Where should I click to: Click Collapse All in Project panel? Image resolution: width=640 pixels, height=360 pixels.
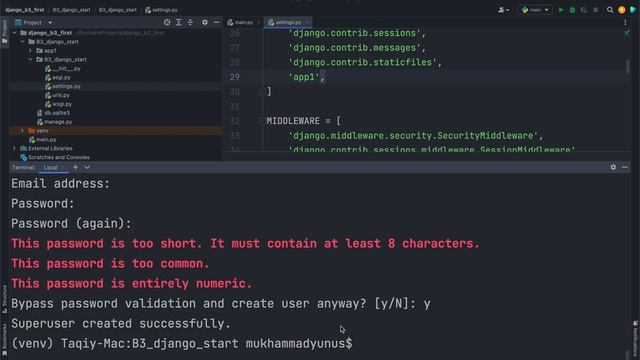[190, 22]
